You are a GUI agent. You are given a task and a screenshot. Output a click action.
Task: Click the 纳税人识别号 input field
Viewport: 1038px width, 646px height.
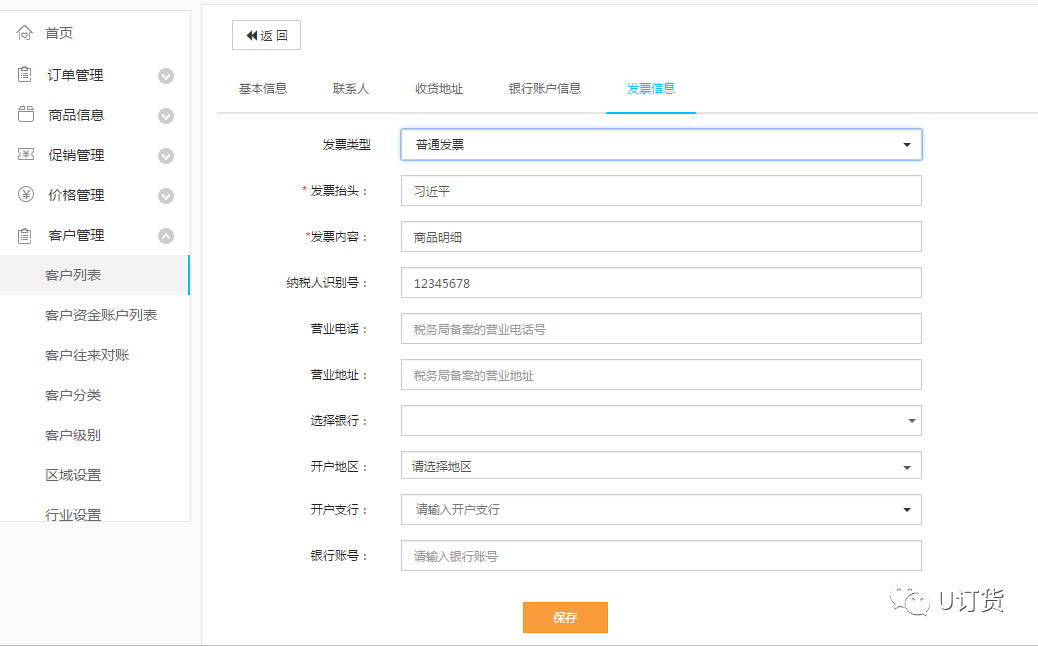point(661,283)
